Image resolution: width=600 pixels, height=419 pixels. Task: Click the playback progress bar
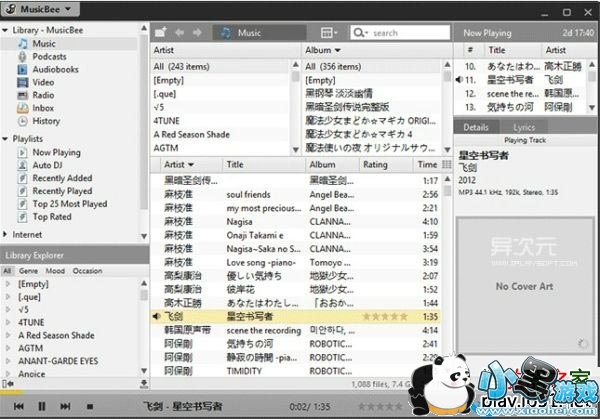[x=207, y=392]
